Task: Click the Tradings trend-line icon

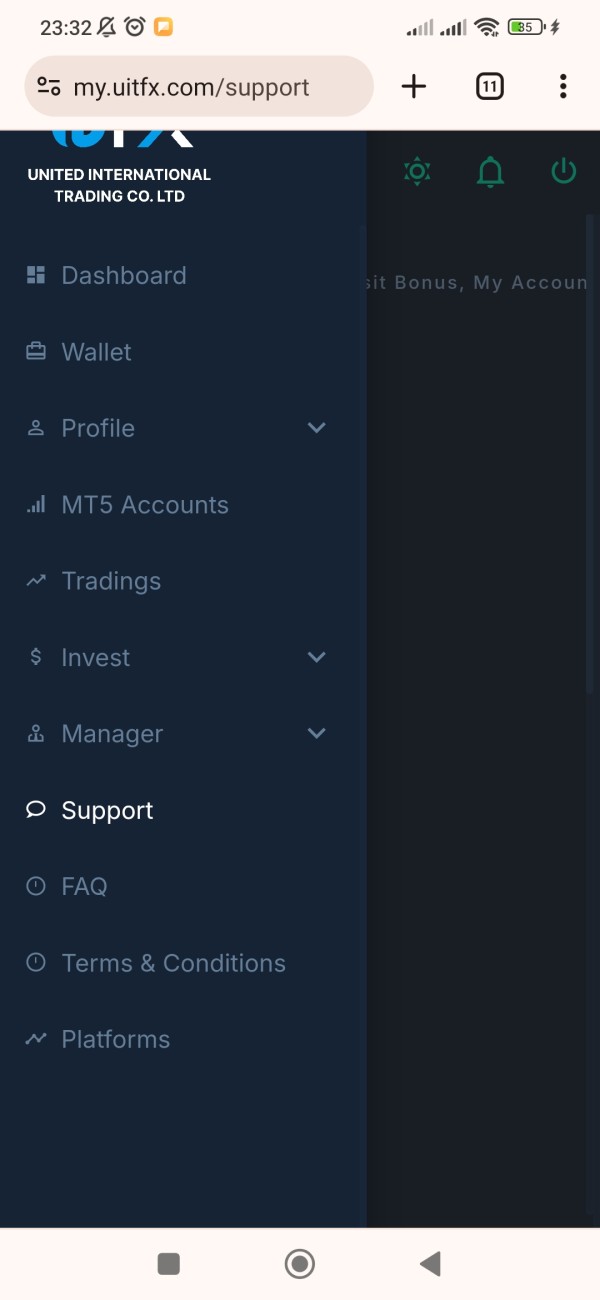Action: (x=36, y=580)
